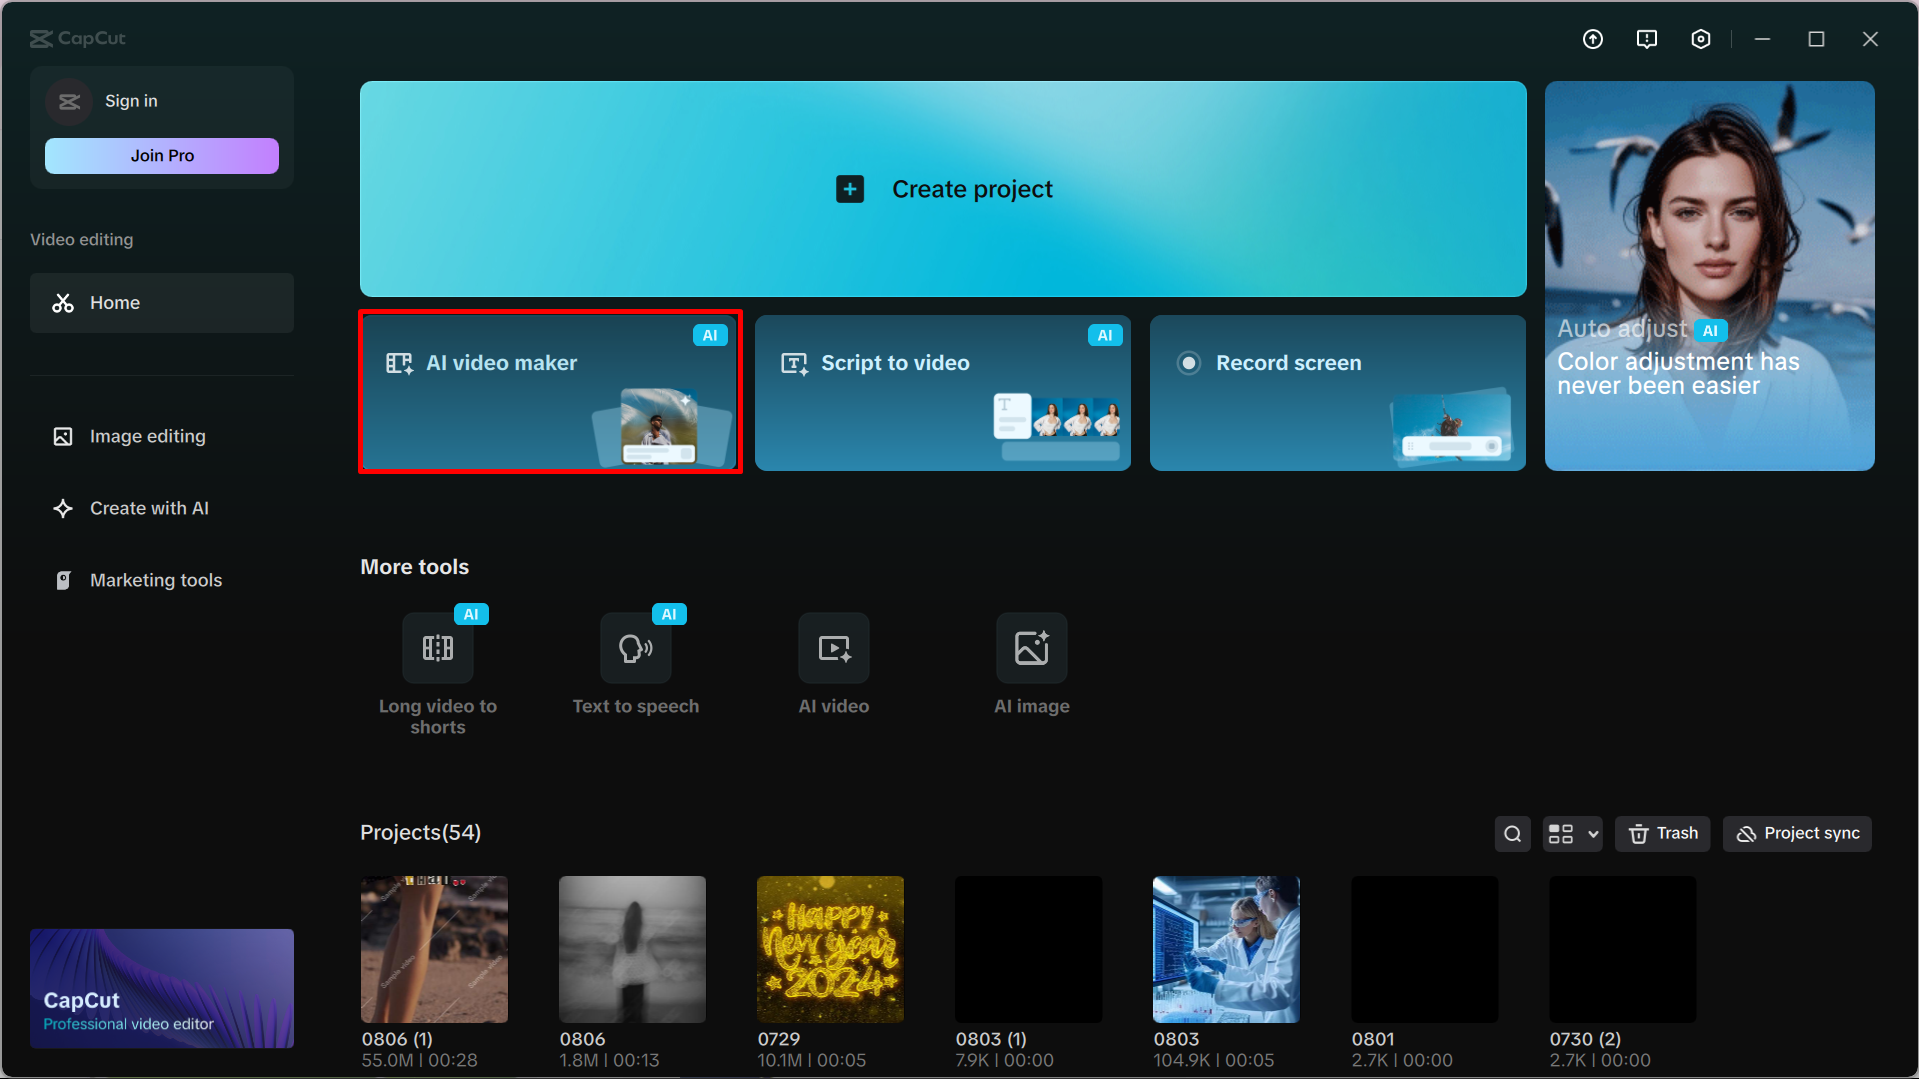Click the Record screen circle icon
Screen dimensions: 1919x1079
pyautogui.click(x=1189, y=363)
